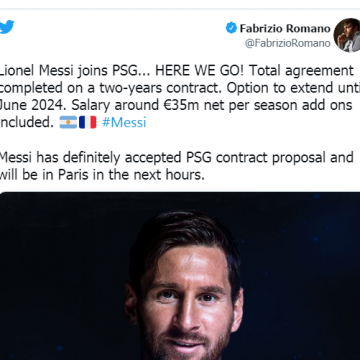Click the "June 2024" text in tweet
360x360 pixels.
(x=33, y=105)
